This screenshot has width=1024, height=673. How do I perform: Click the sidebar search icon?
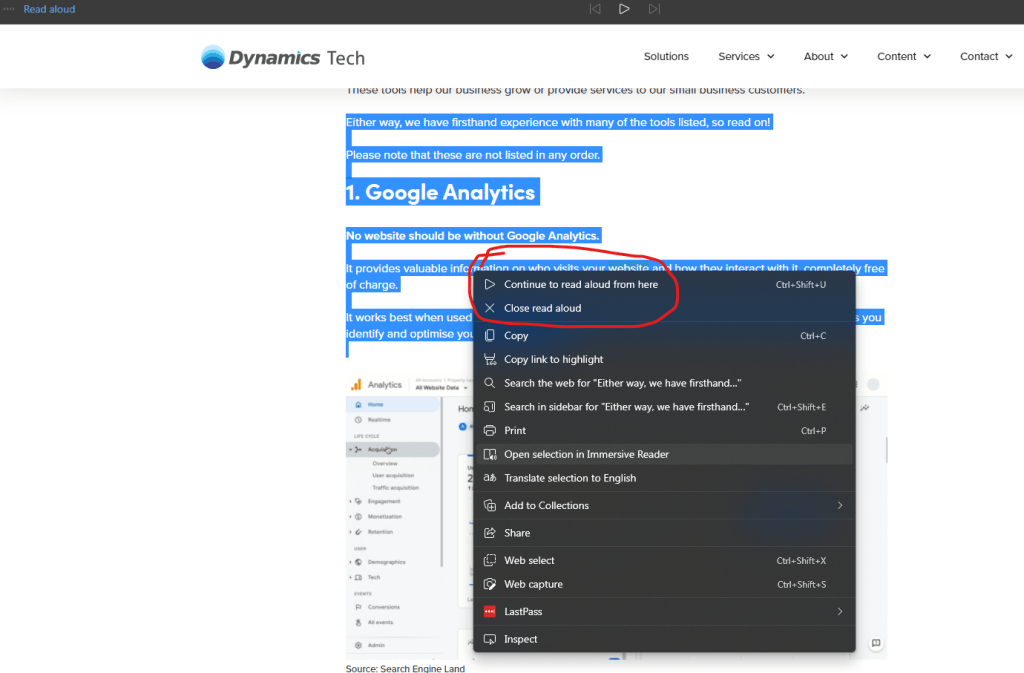[x=490, y=407]
